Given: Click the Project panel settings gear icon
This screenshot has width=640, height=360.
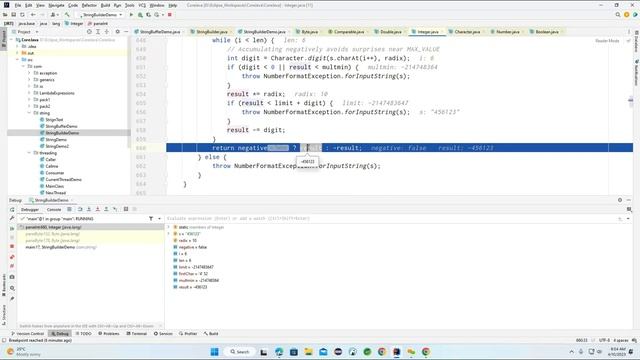Looking at the screenshot, I should 118,31.
